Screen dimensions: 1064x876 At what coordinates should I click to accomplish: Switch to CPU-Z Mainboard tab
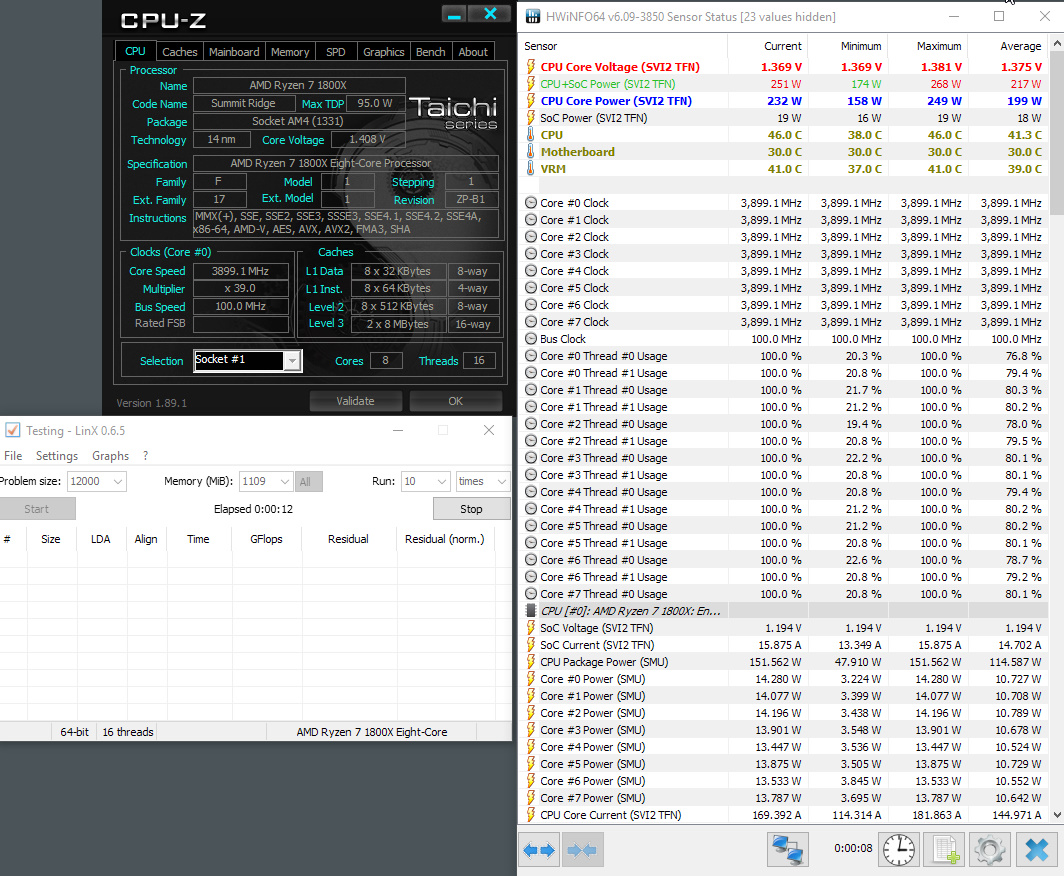tap(234, 52)
